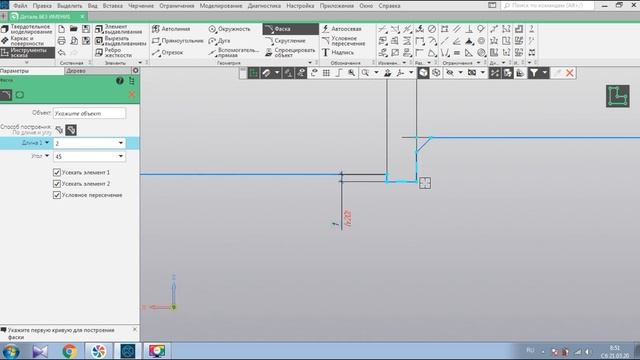Viewport: 640px width, 360px height.
Task: Open the Угол value dropdown
Action: (121, 156)
